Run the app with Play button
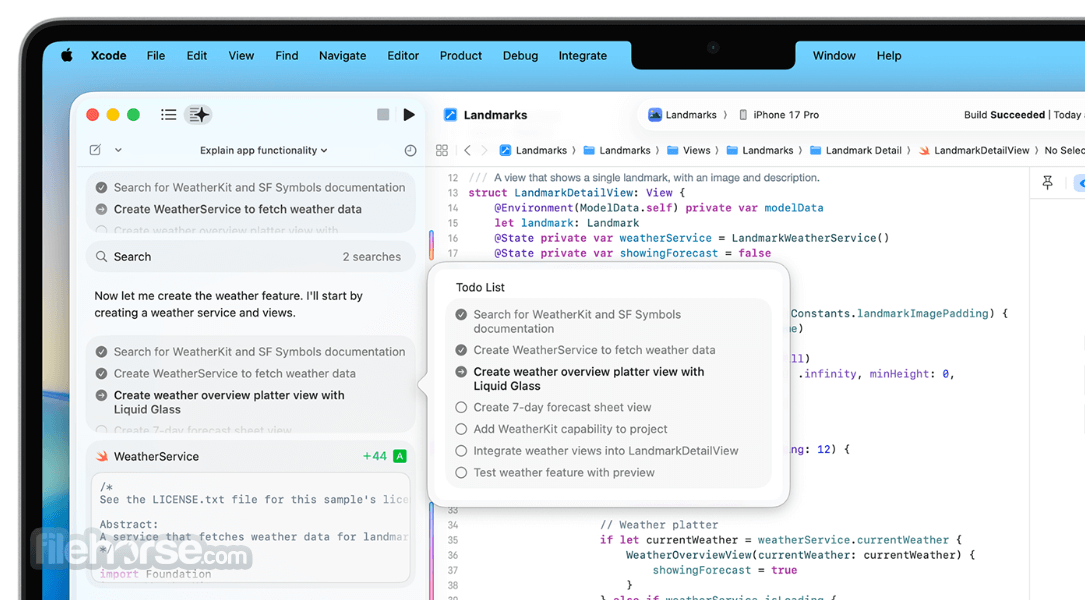This screenshot has width=1085, height=600. tap(409, 114)
